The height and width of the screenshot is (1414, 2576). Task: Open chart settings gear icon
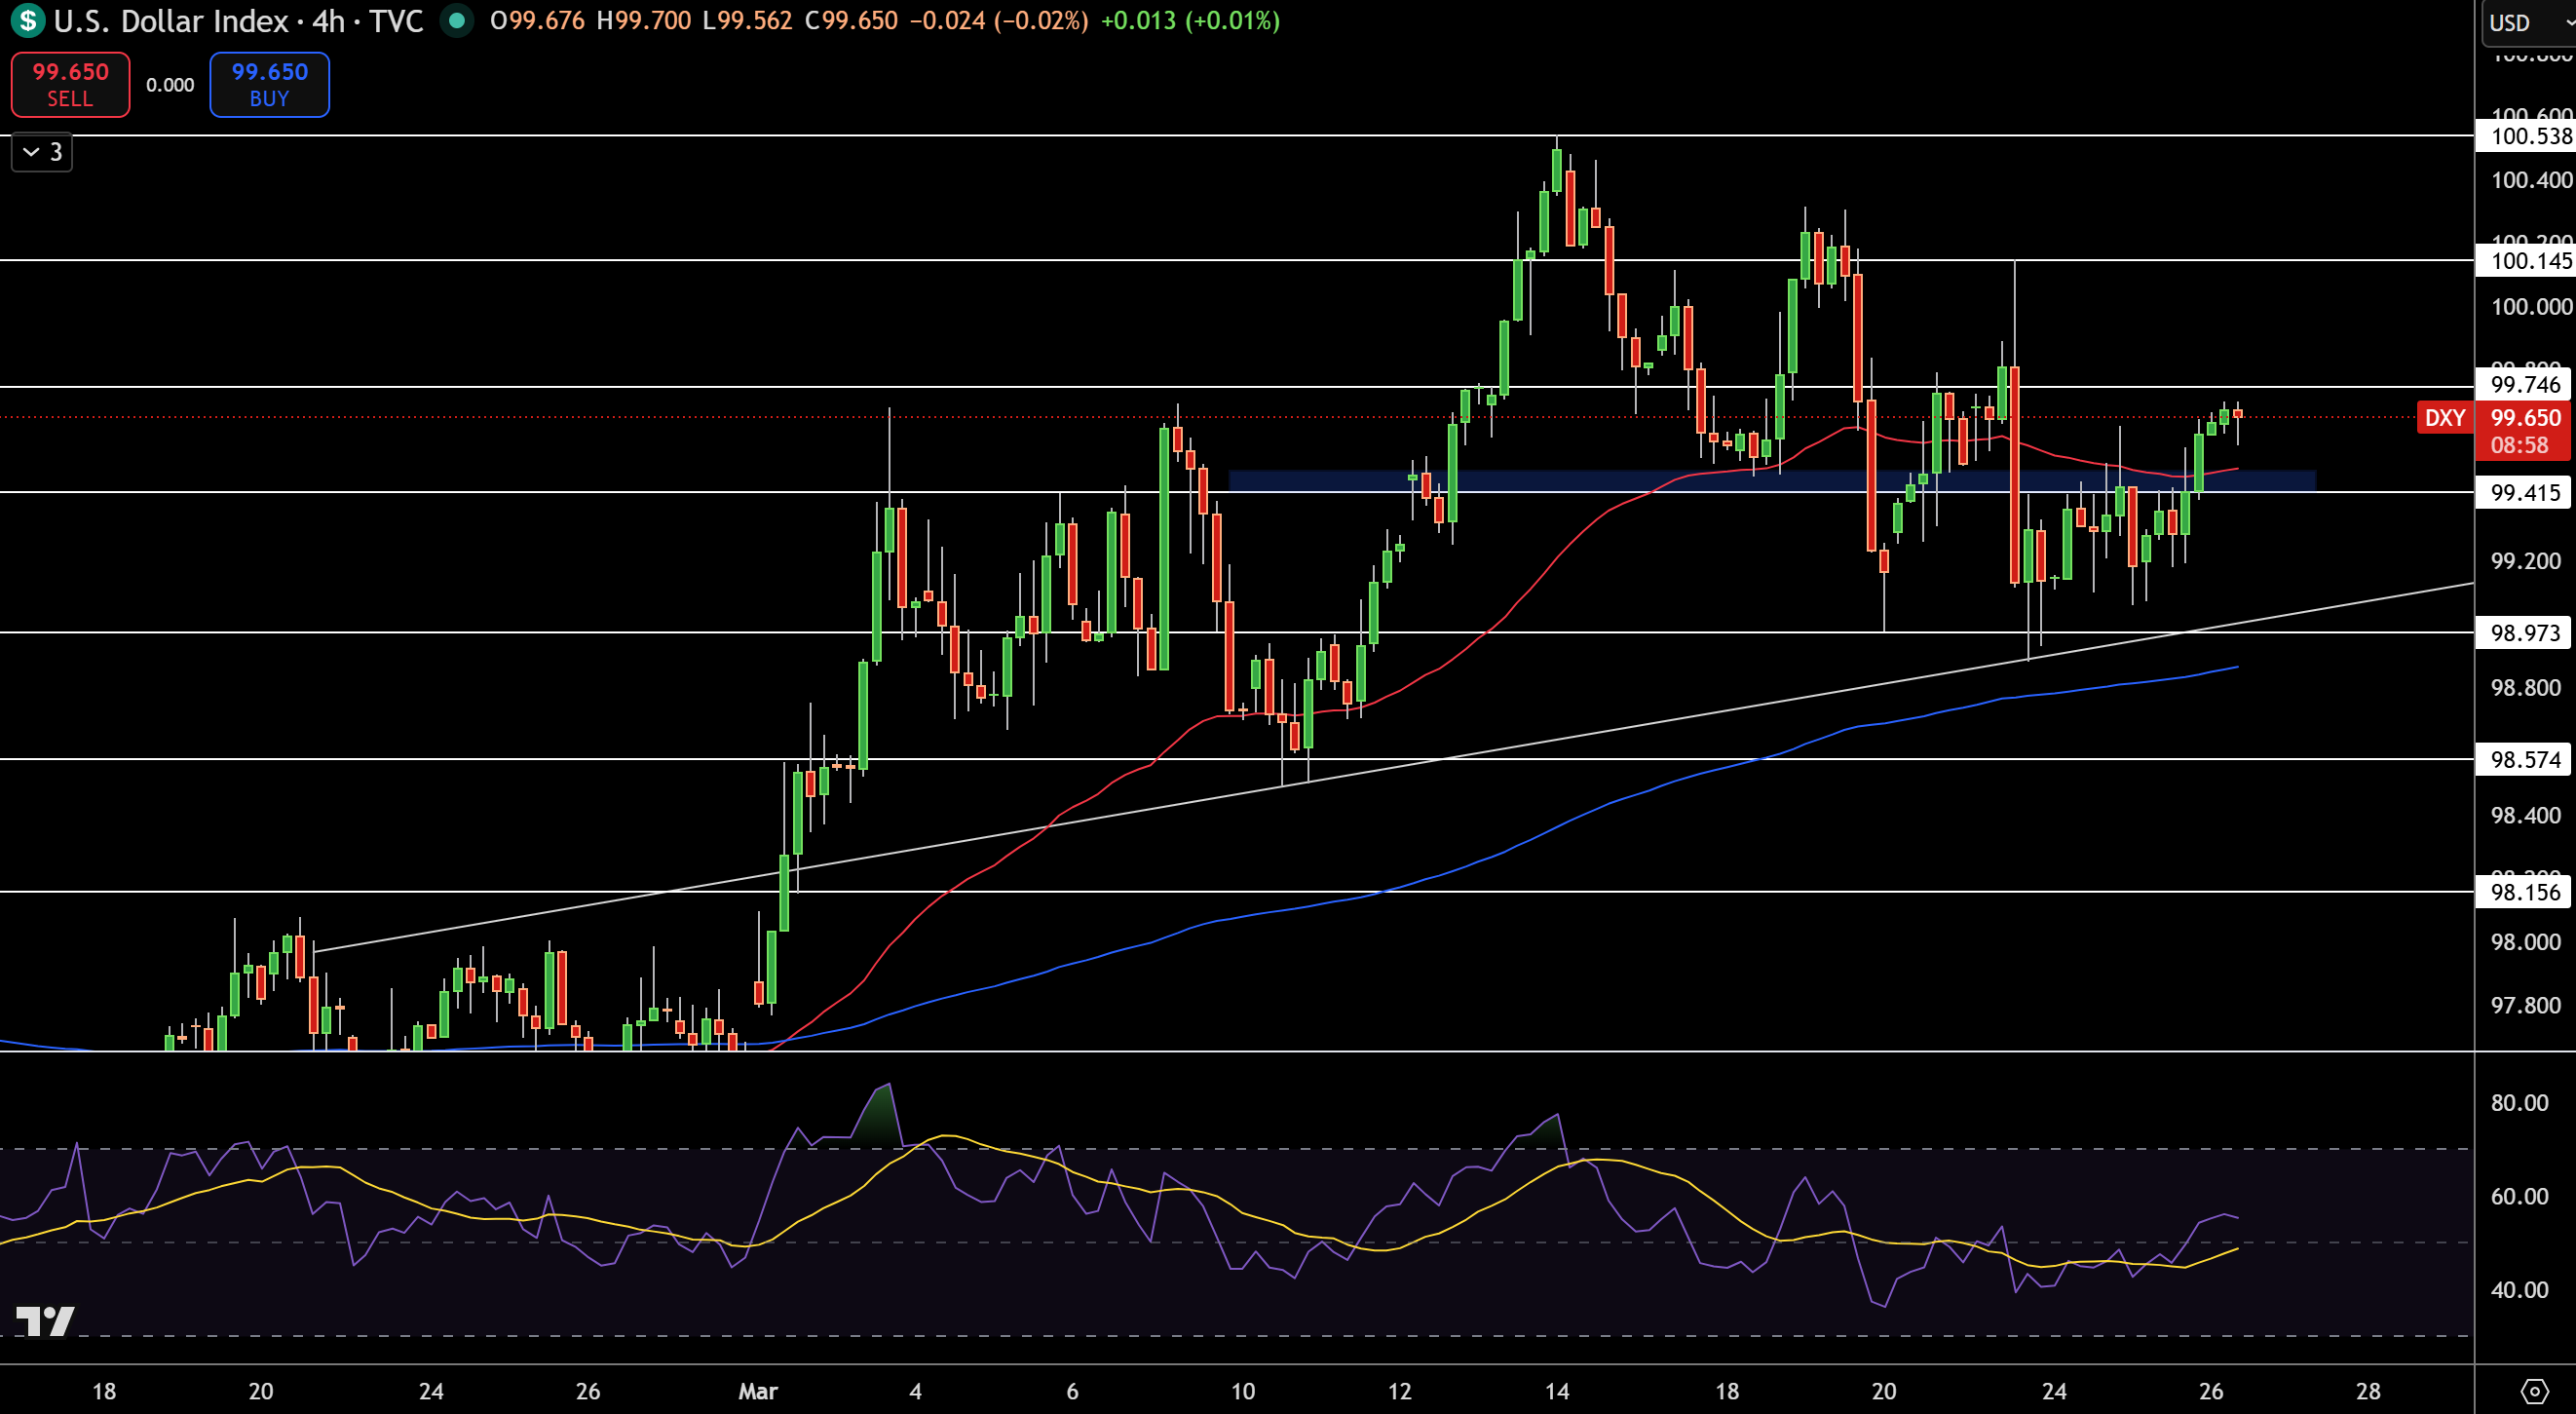point(2534,1391)
